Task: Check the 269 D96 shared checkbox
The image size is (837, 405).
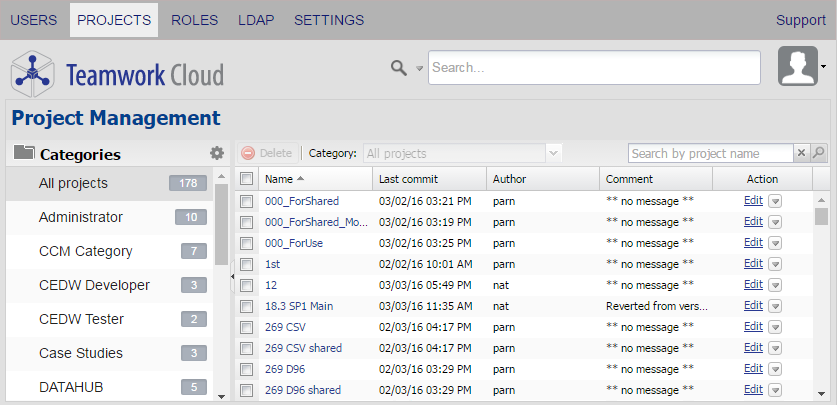Action: point(246,391)
